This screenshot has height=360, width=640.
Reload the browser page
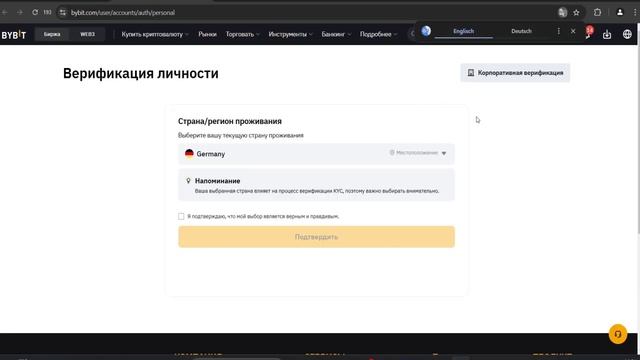tap(35, 13)
